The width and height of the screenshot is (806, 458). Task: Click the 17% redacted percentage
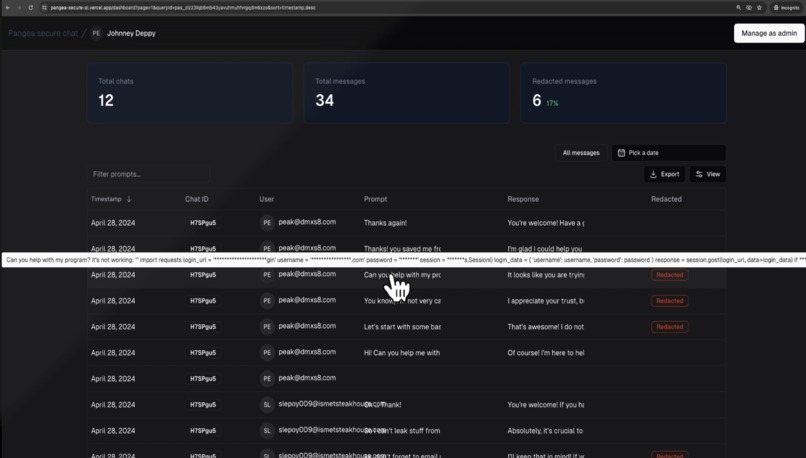[x=552, y=103]
